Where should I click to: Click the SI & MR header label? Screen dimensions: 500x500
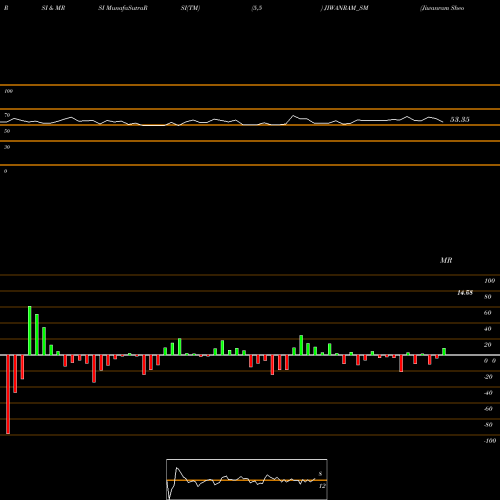pyautogui.click(x=53, y=8)
